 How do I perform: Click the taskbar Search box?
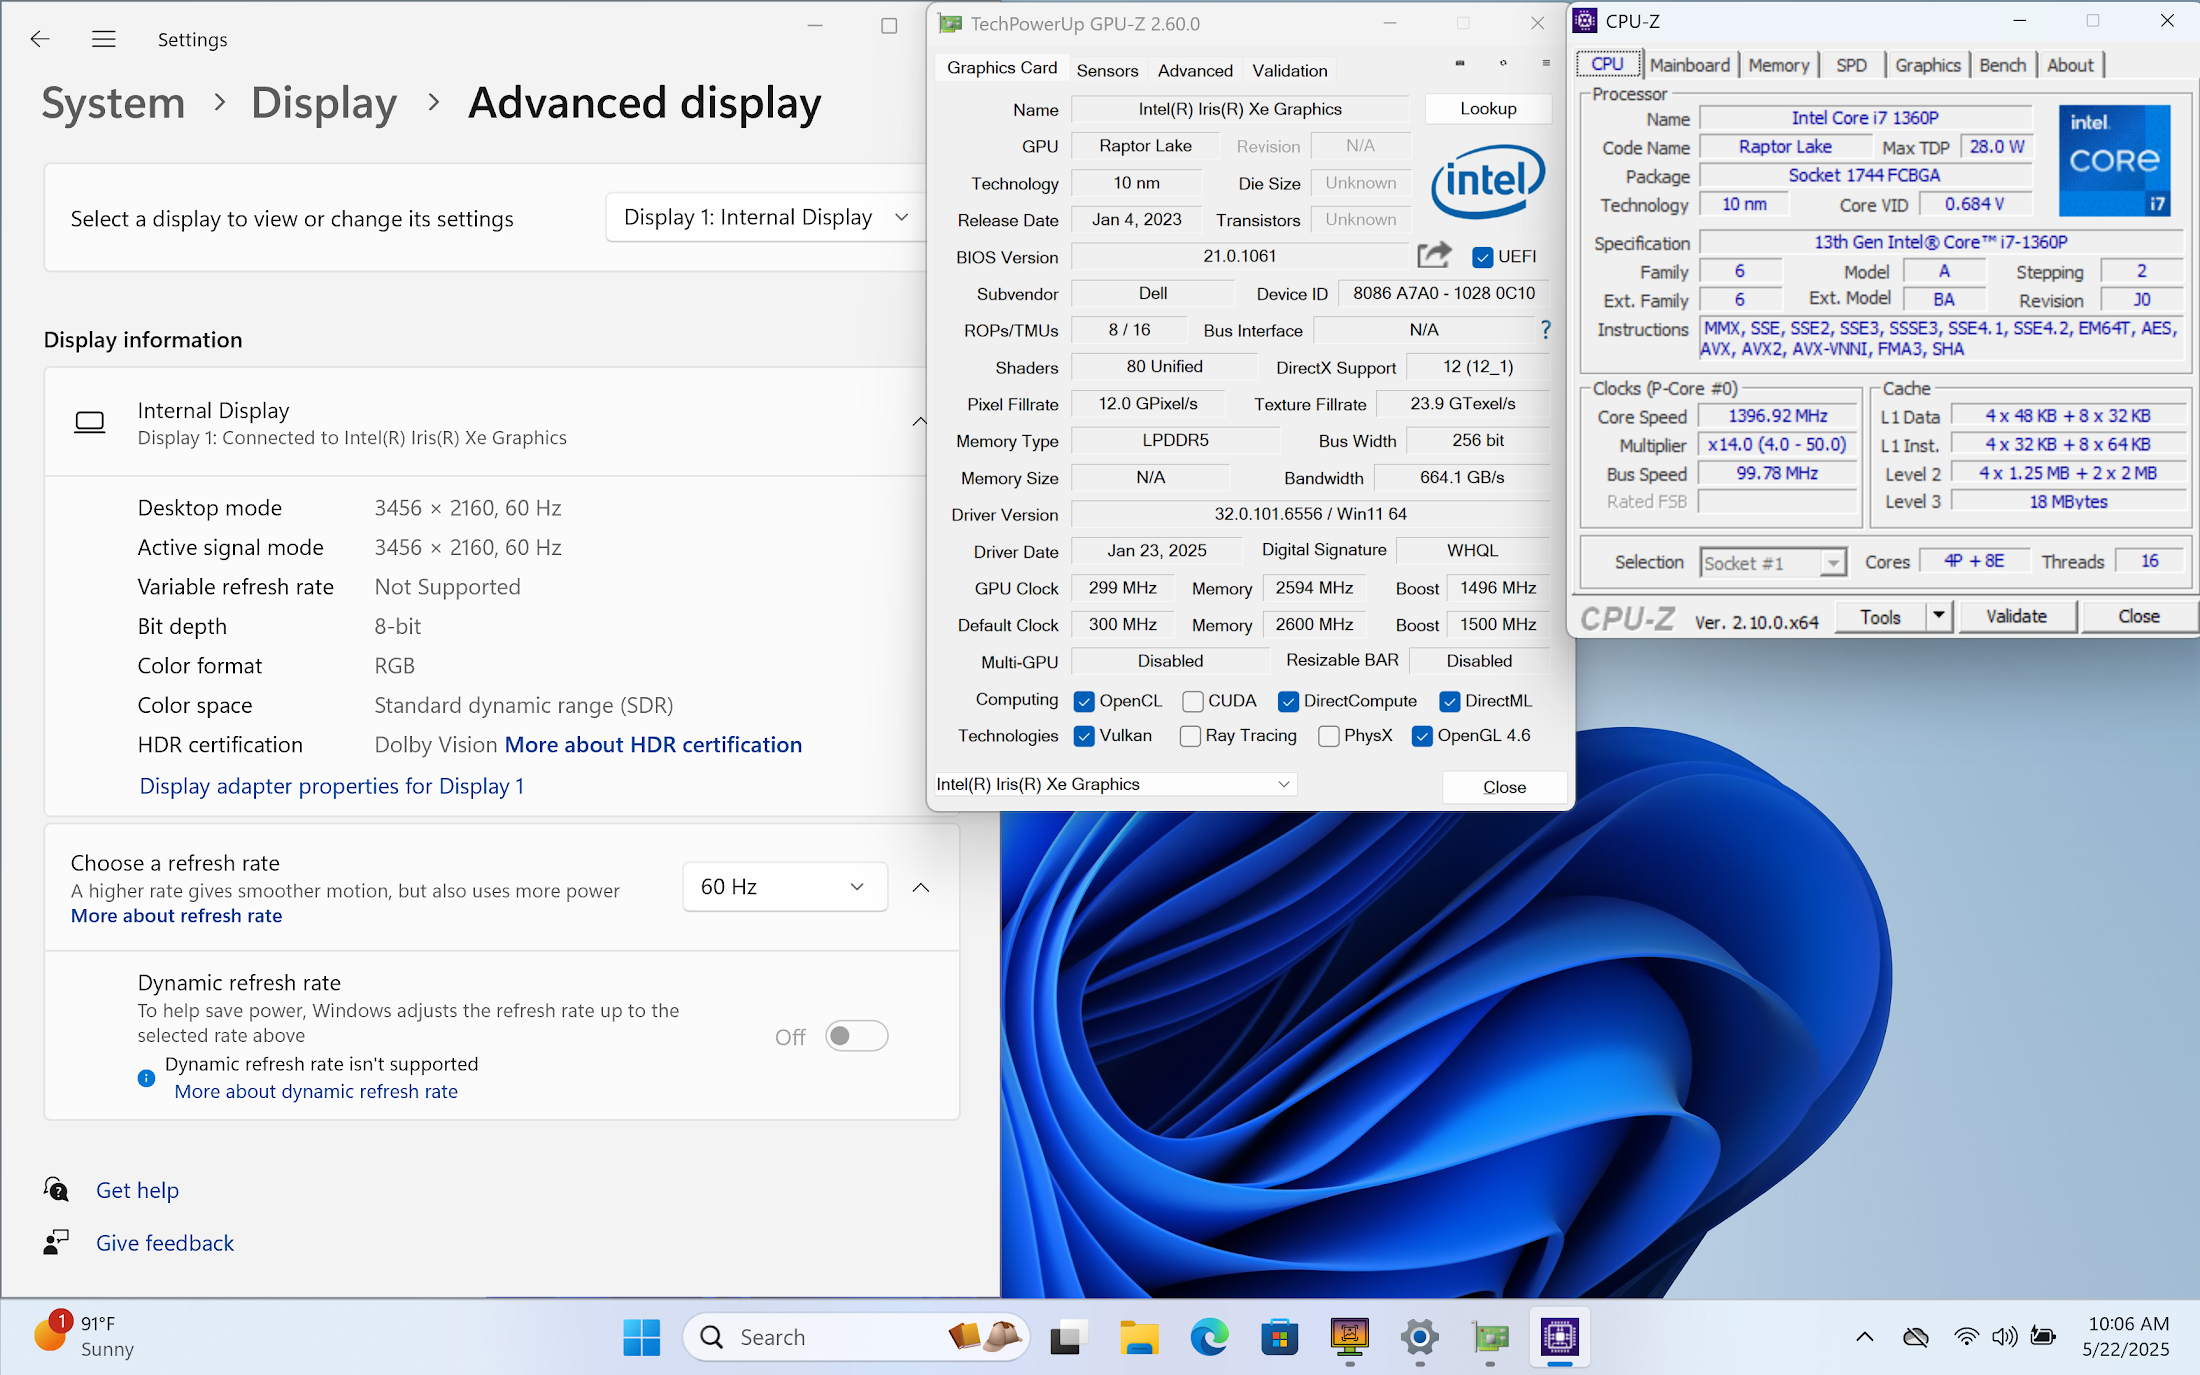coord(856,1337)
